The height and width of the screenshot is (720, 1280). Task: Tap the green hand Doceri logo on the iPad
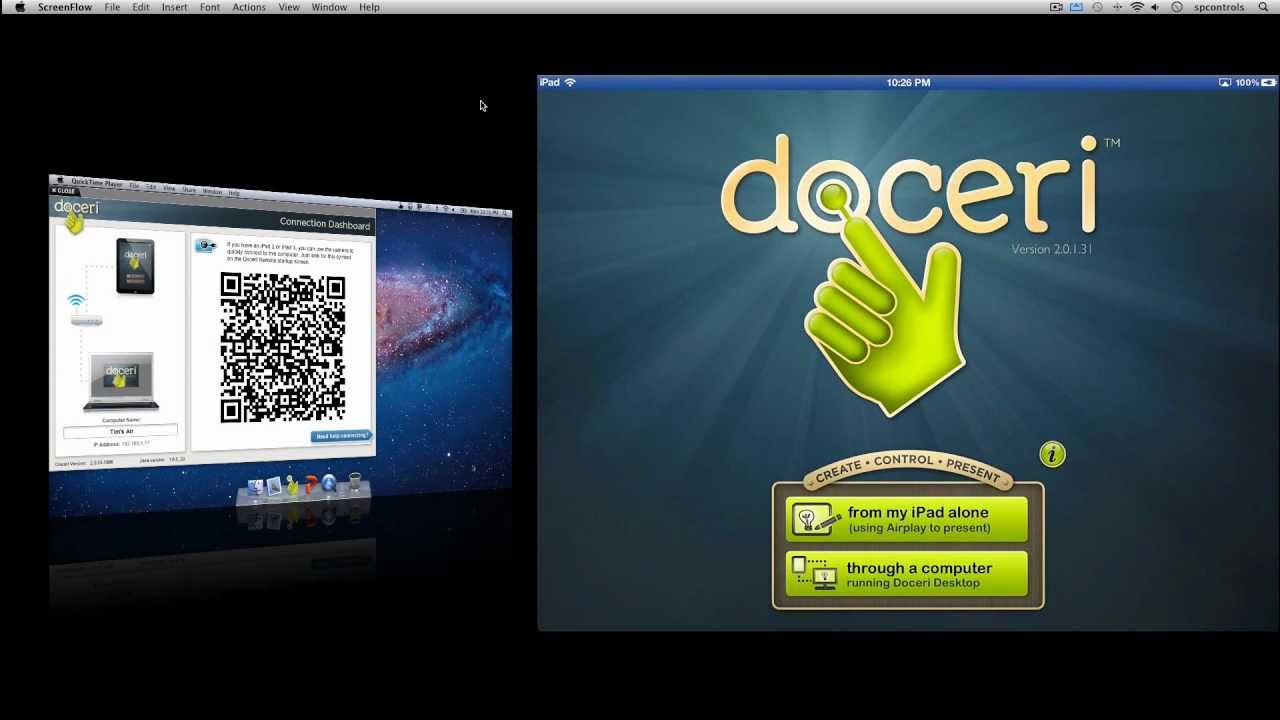885,300
